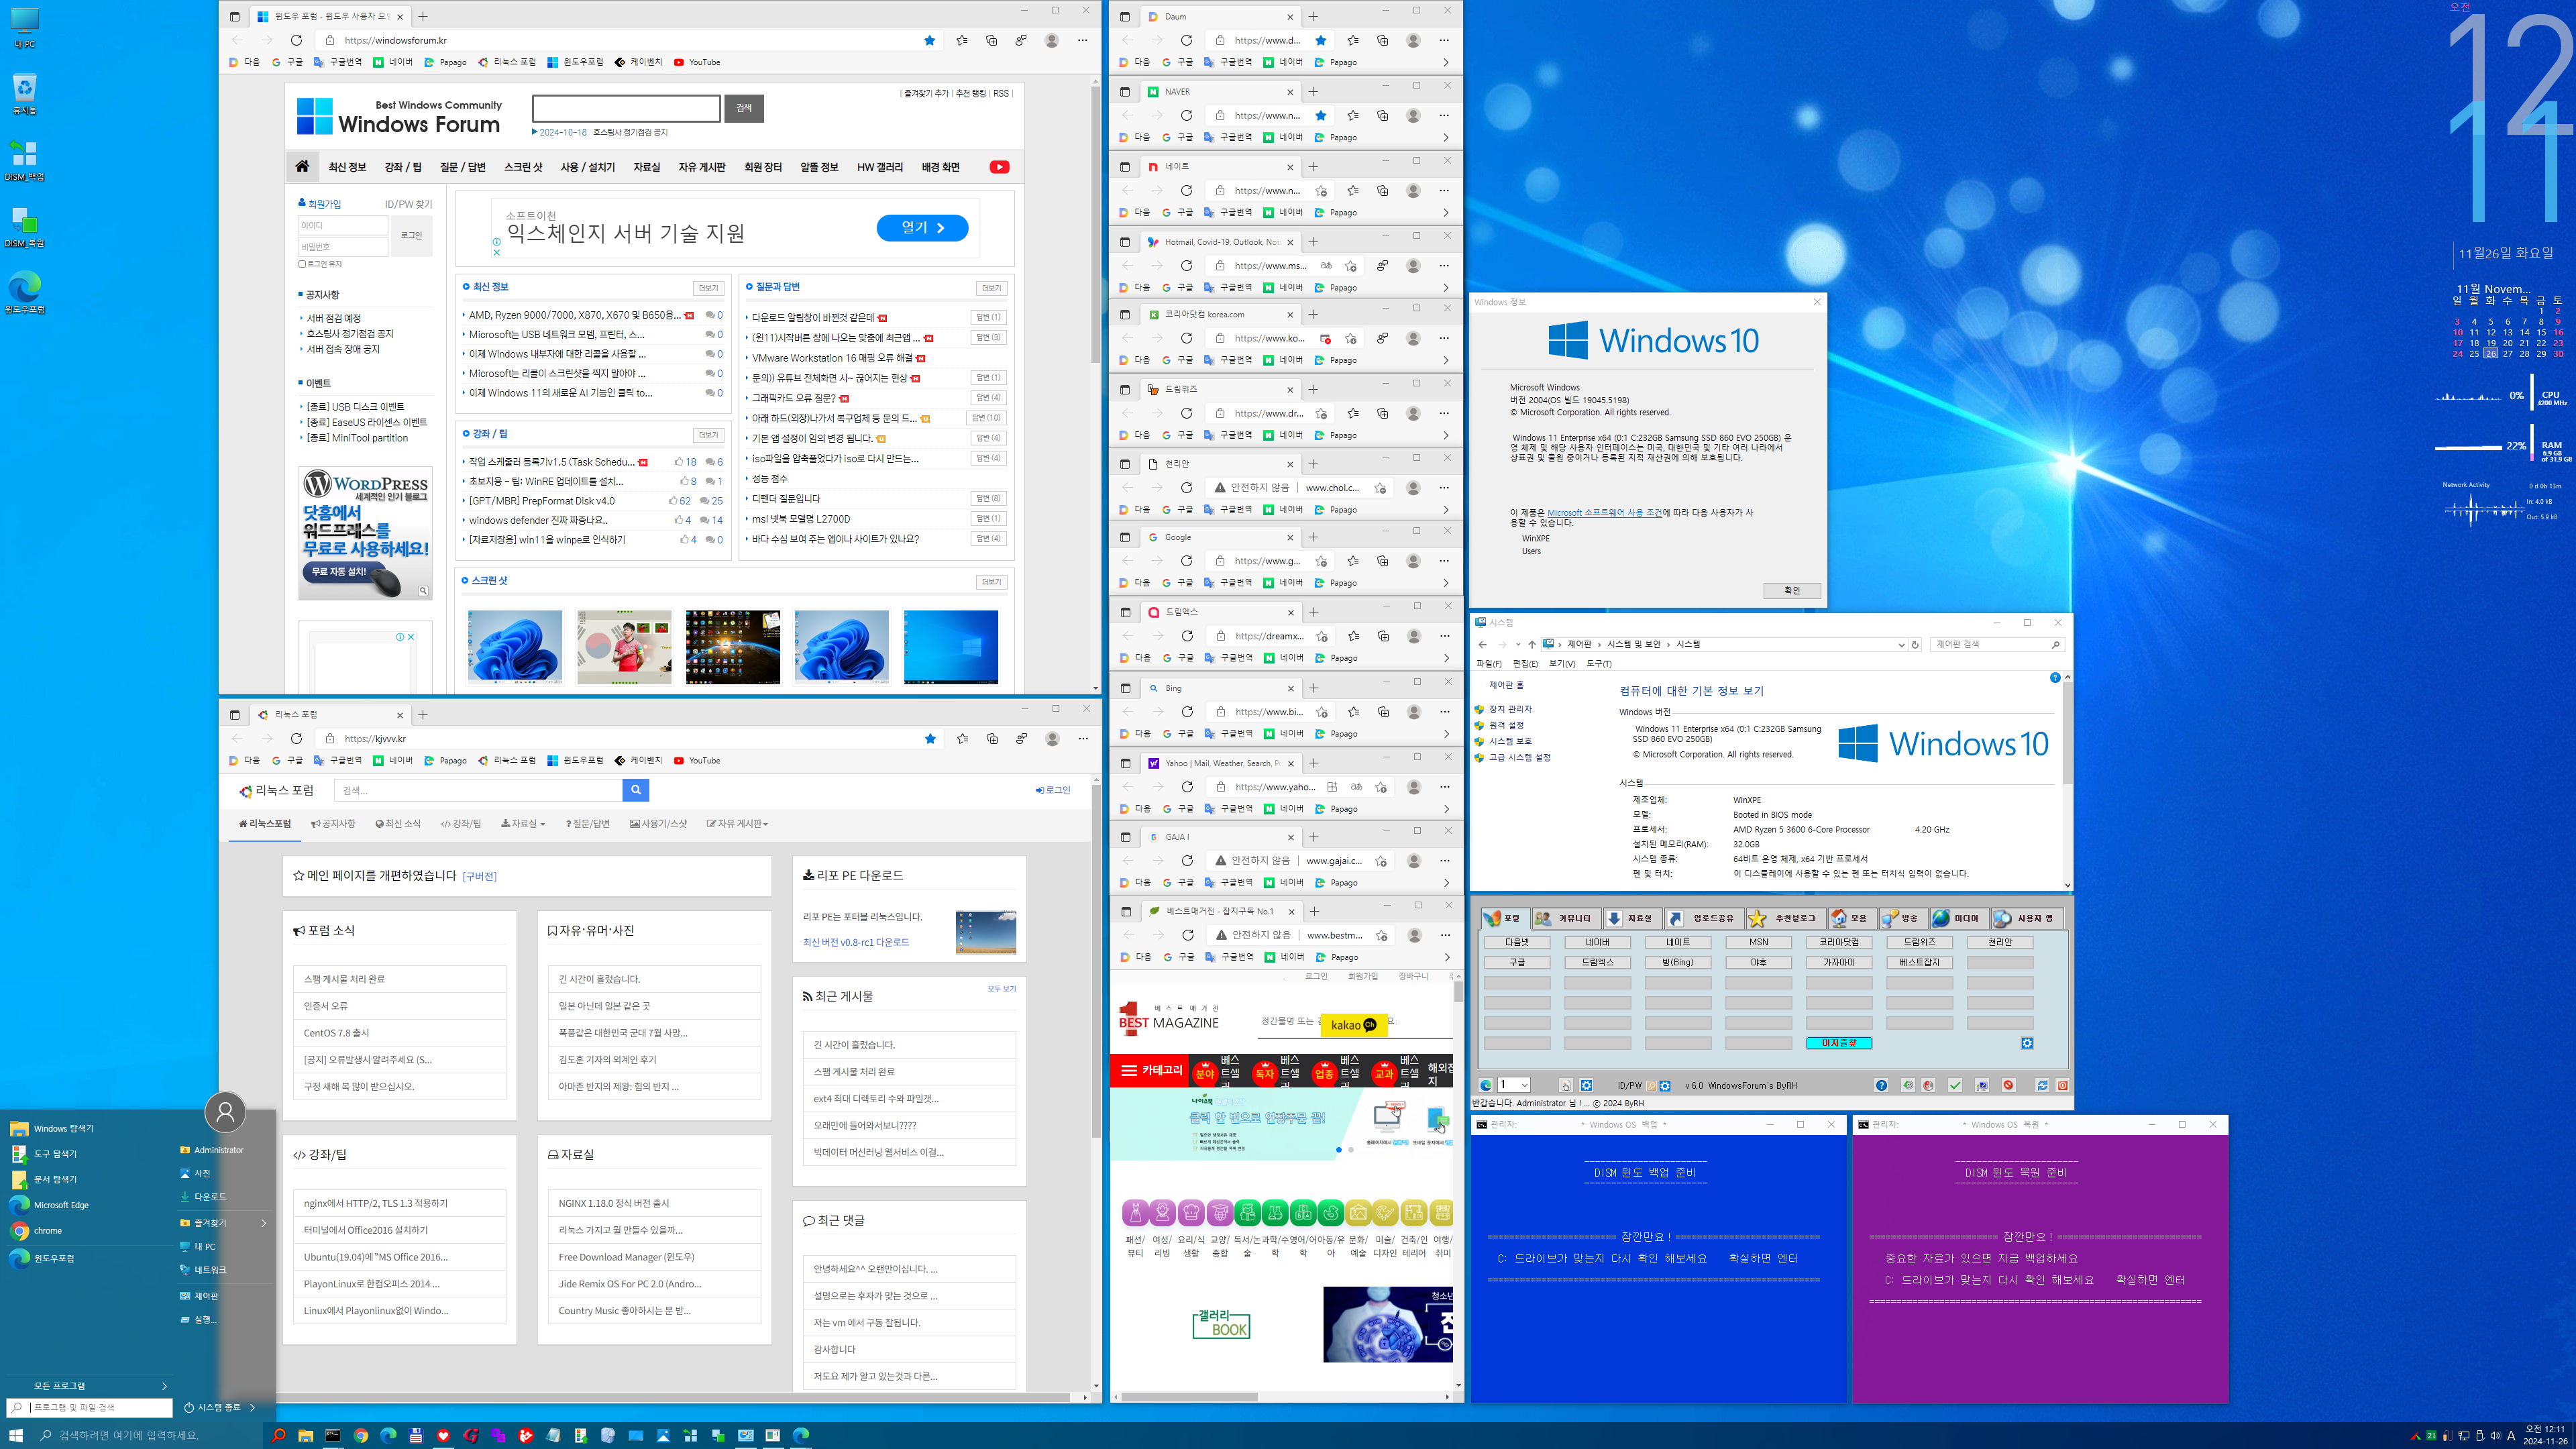This screenshot has width=2576, height=1449.
Task: Click the 로그인 button on Windows Forum
Action: (411, 236)
